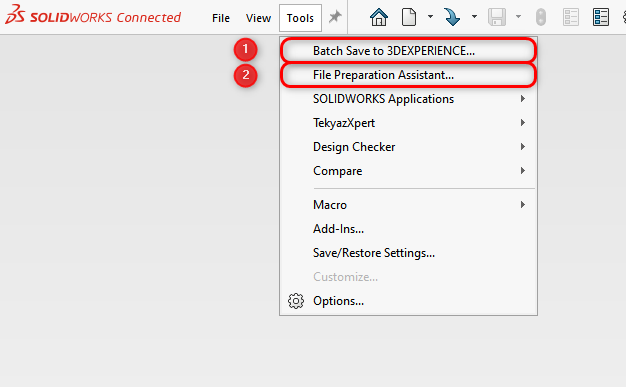Expand the dropdown arrow beside the Save icon
Screen dimensions: 626x387
point(518,17)
